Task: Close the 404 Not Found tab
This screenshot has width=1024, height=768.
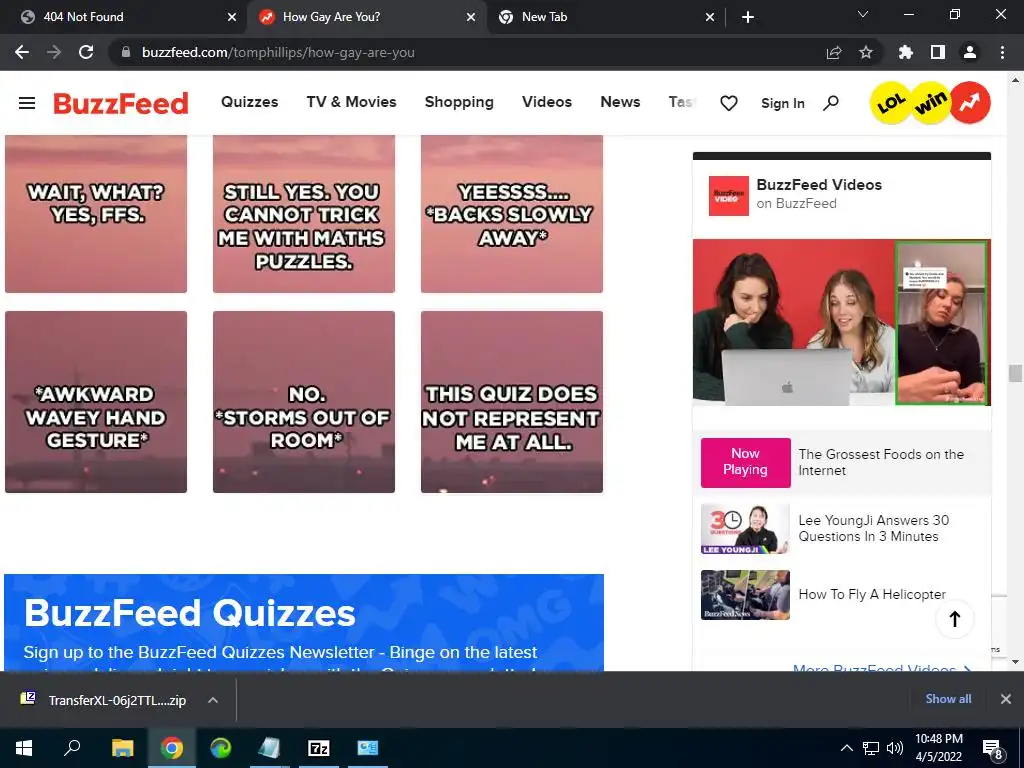Action: tap(232, 17)
